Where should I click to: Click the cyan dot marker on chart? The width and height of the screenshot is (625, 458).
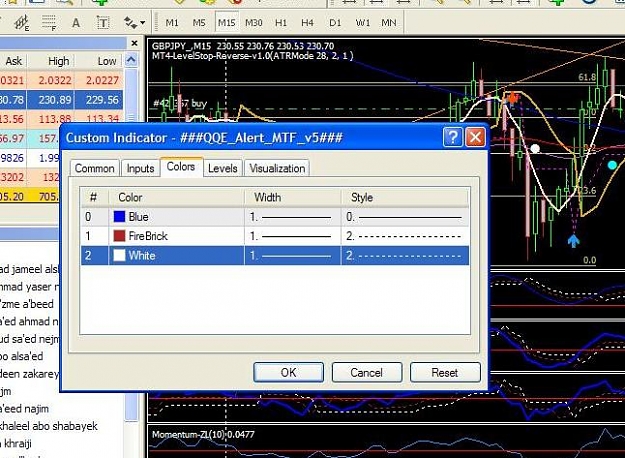coord(612,165)
